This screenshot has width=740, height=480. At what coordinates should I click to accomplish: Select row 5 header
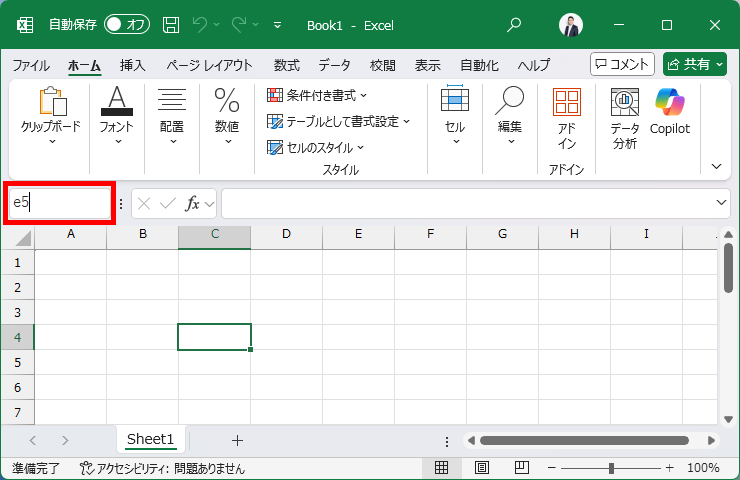pyautogui.click(x=17, y=362)
